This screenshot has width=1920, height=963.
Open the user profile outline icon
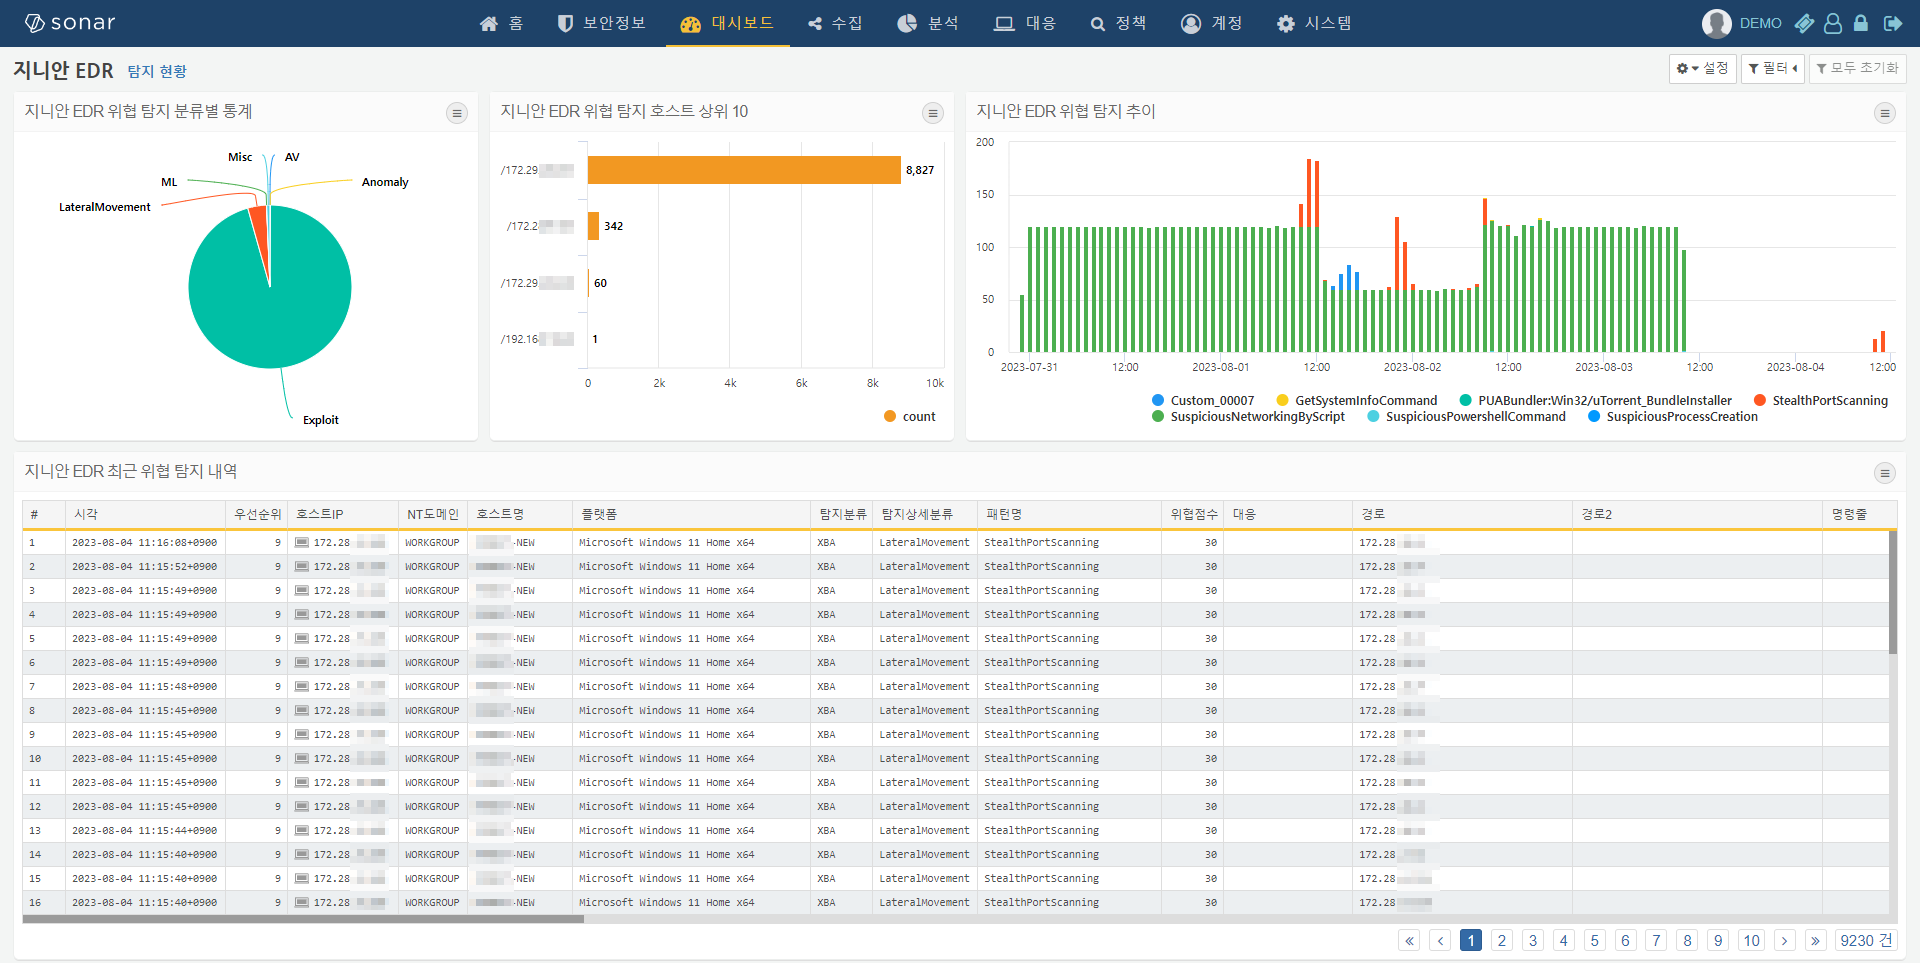[x=1833, y=23]
